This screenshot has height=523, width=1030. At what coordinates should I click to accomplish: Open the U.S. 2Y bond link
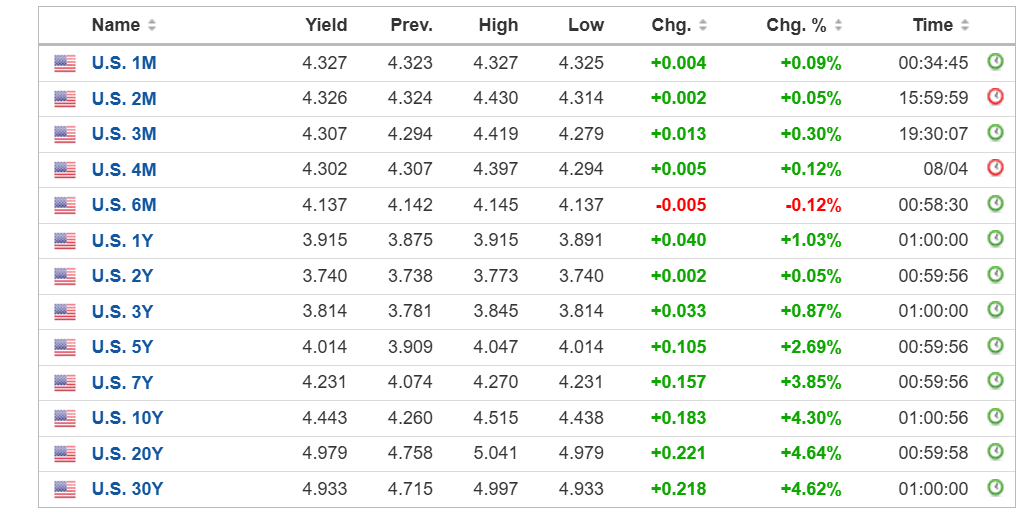pos(122,276)
